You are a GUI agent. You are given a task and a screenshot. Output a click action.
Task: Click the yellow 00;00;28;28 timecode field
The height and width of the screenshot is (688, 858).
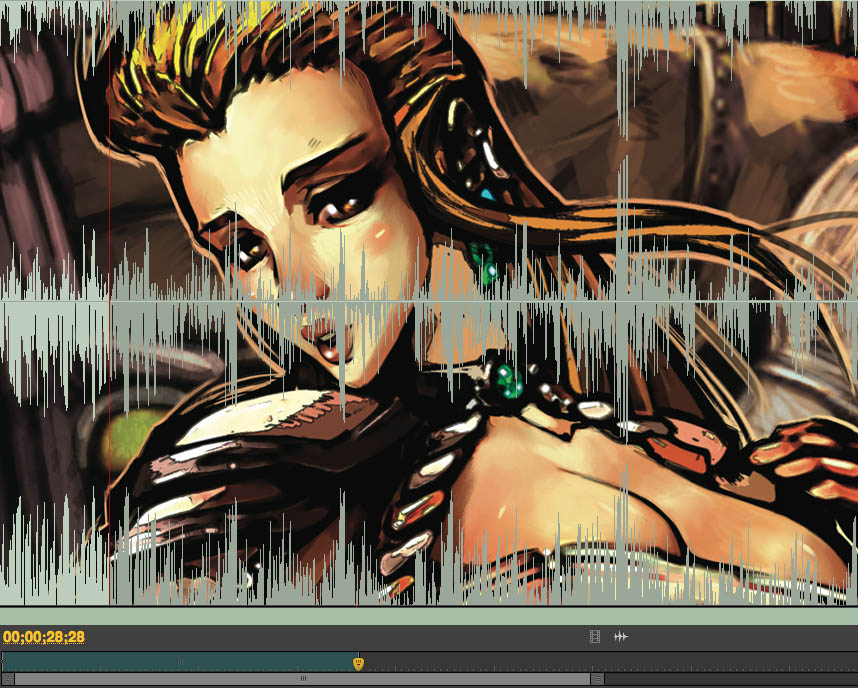point(43,637)
